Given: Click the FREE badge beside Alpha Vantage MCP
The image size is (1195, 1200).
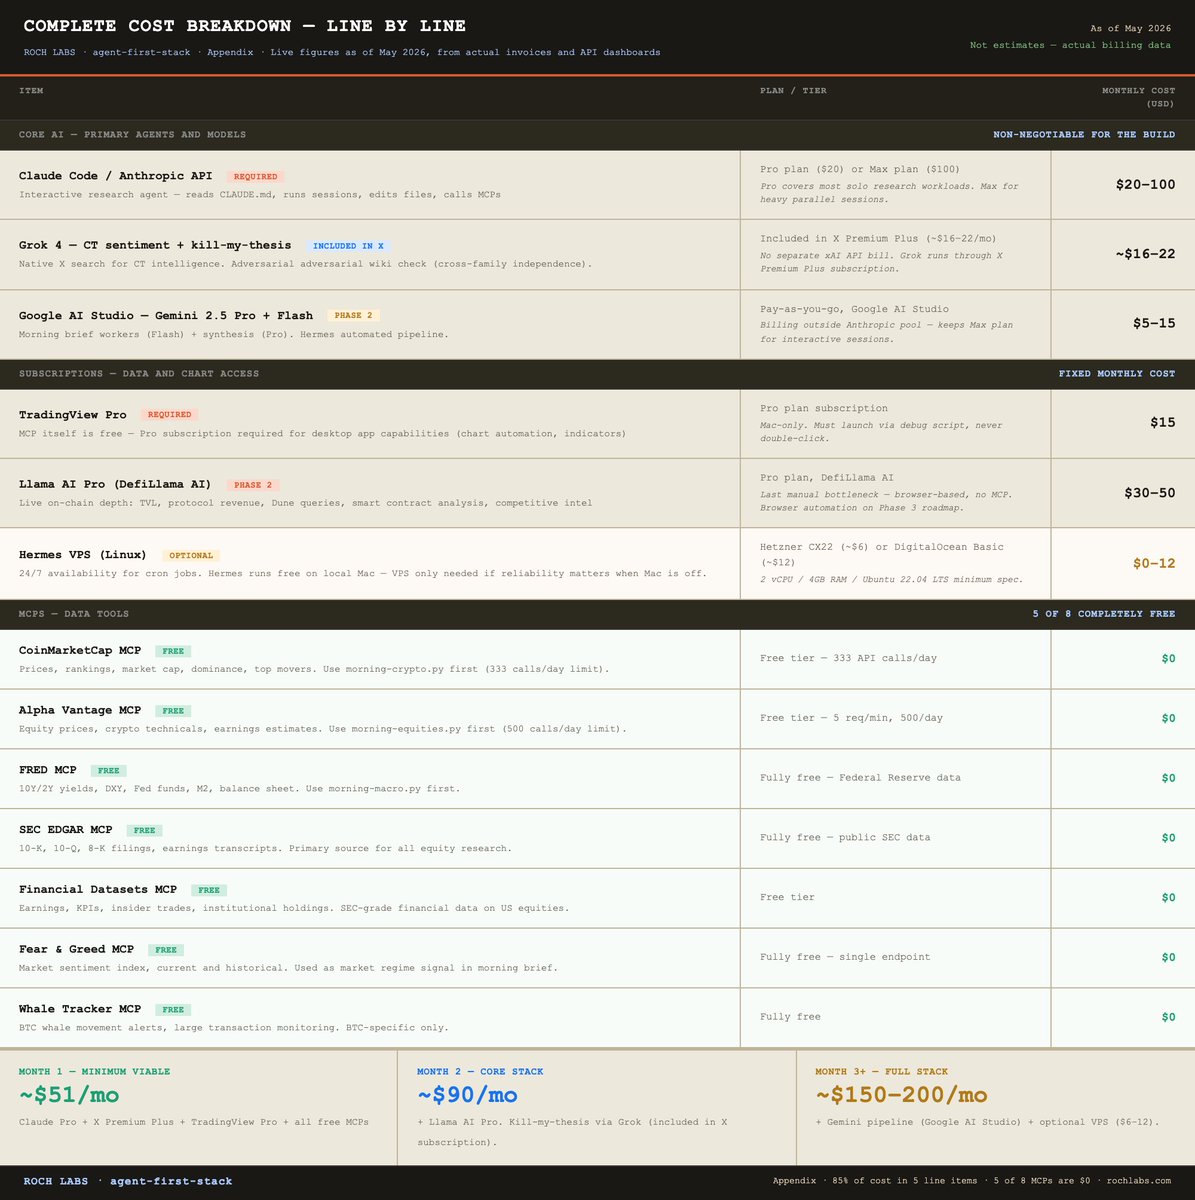Looking at the screenshot, I should tap(173, 711).
